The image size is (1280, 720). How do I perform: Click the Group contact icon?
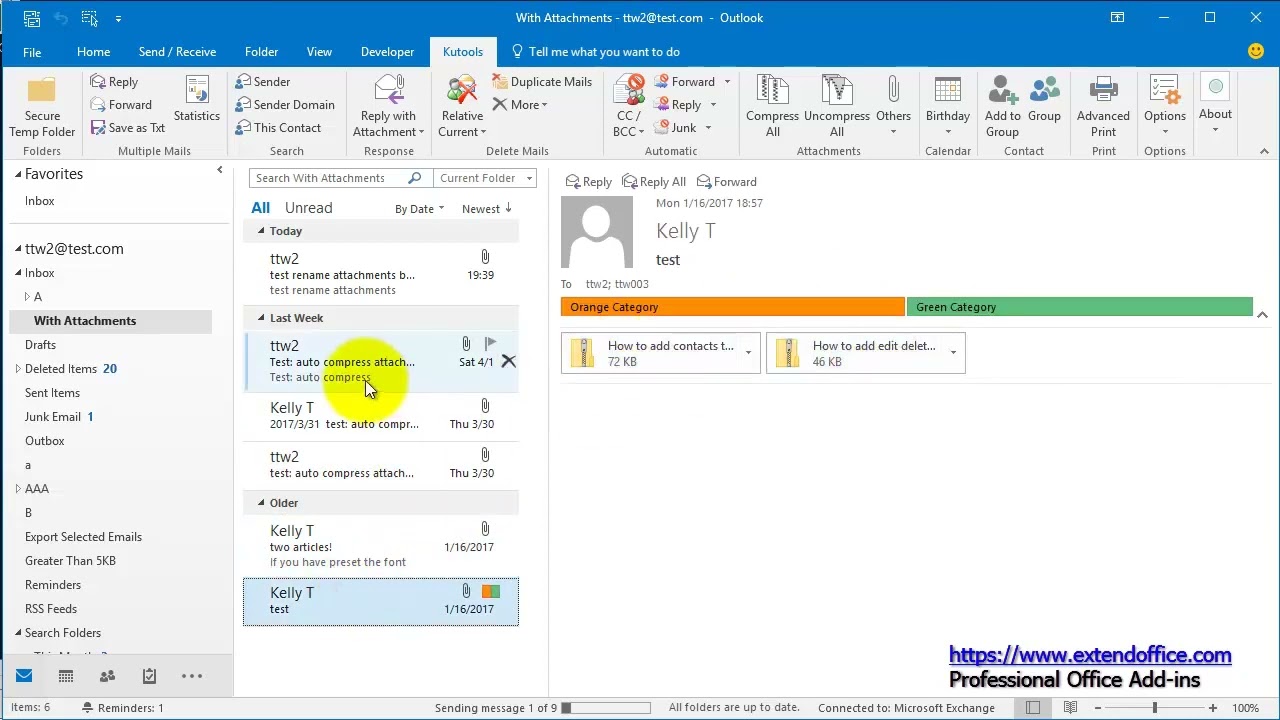(x=1044, y=100)
